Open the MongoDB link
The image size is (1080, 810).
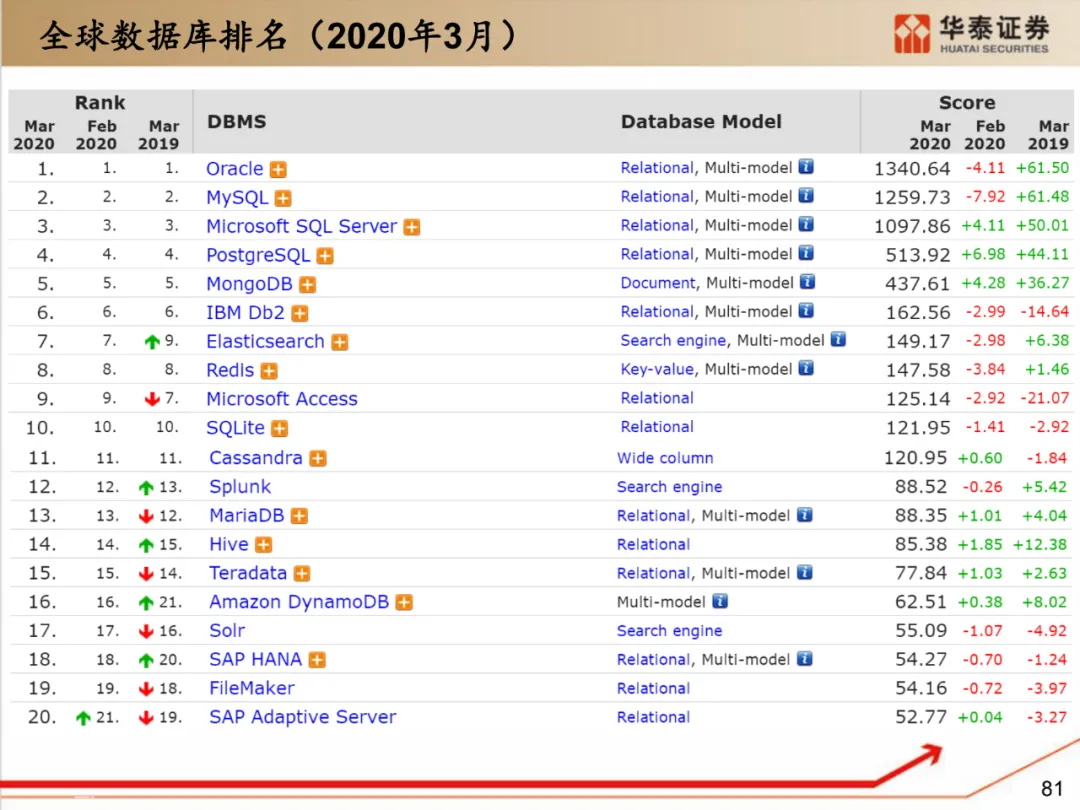point(249,284)
